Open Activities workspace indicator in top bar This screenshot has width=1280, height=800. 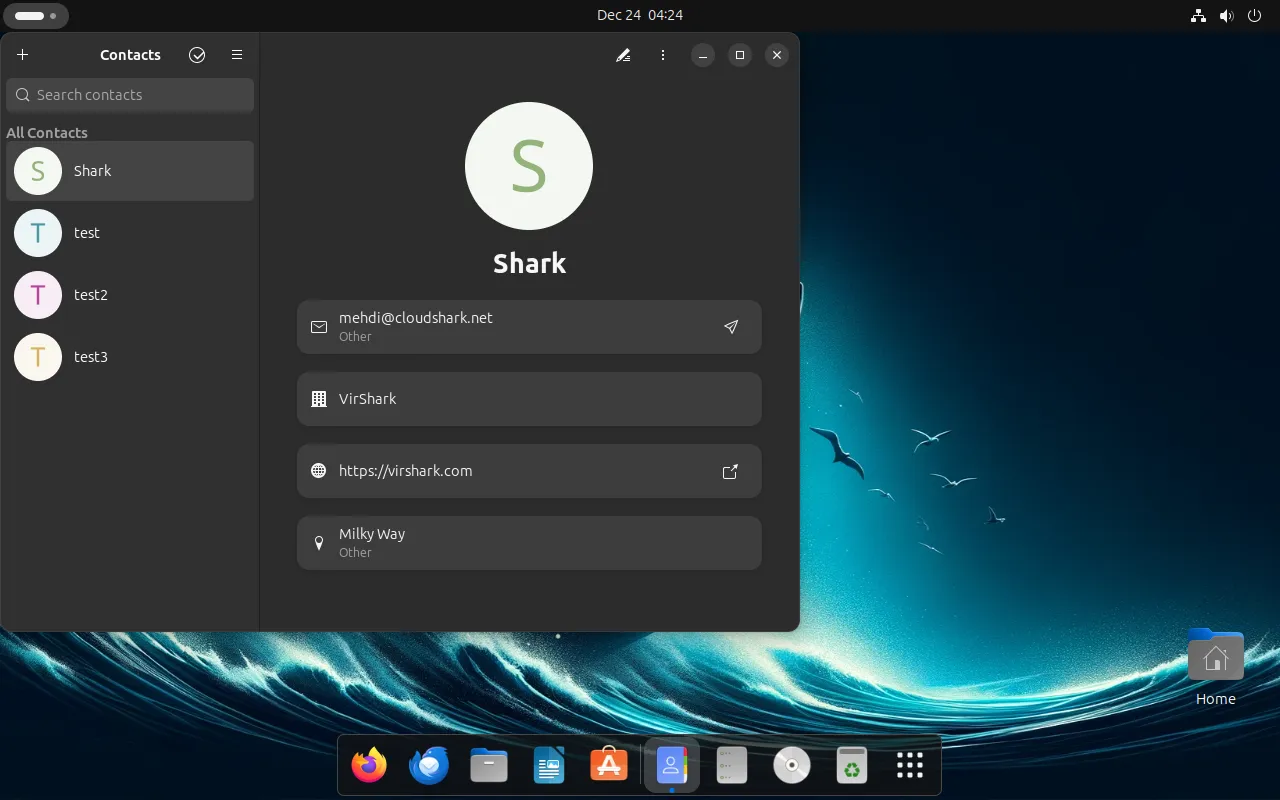(36, 16)
